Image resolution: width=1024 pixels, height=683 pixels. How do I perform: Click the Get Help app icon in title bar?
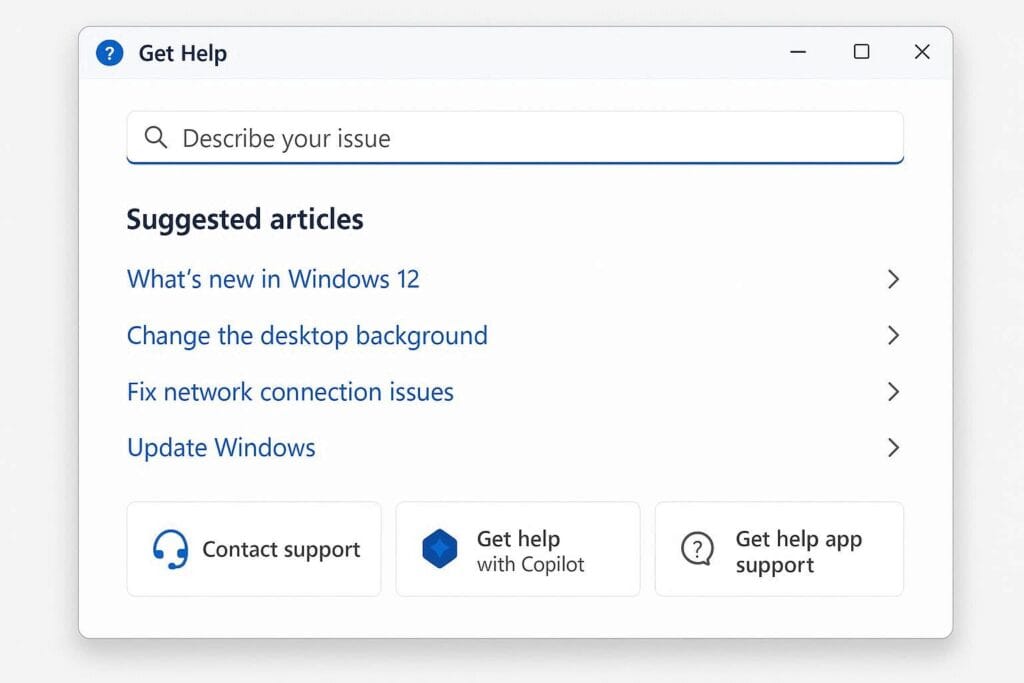109,53
